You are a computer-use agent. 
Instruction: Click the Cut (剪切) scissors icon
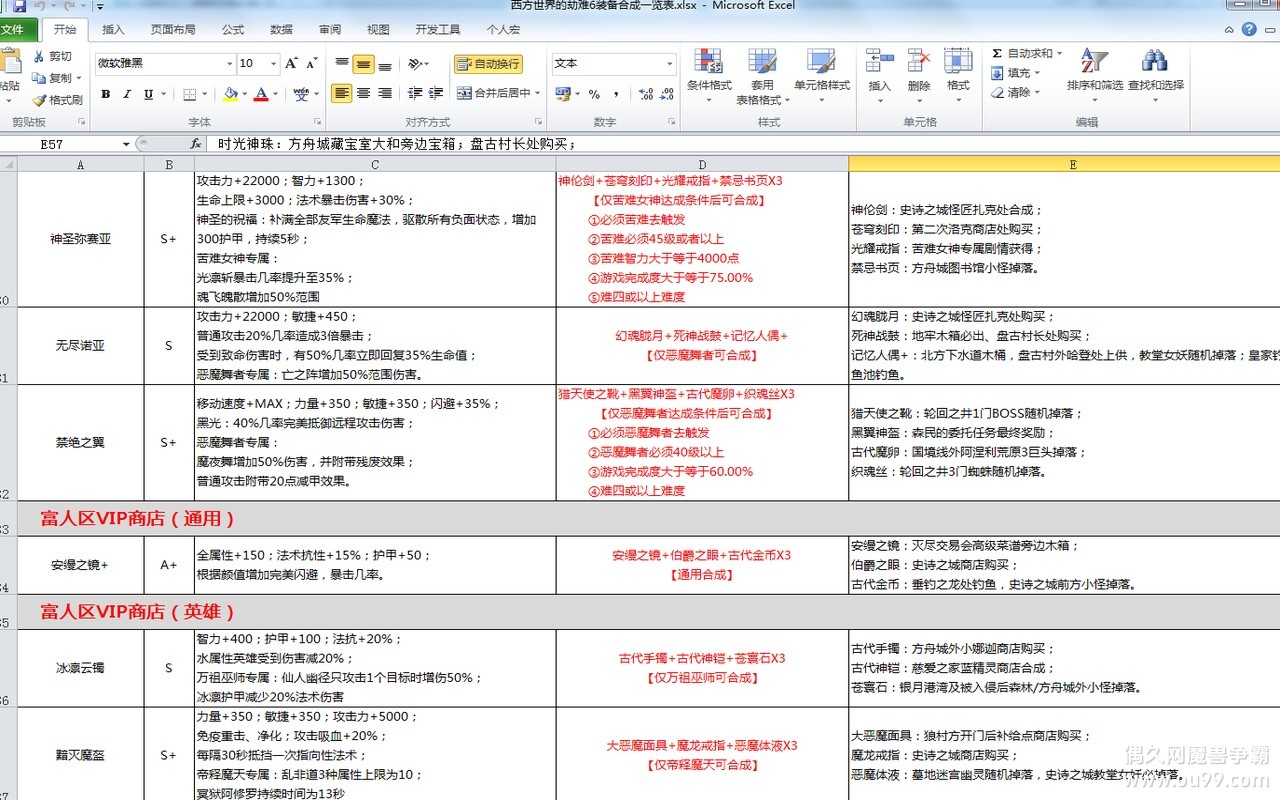(x=40, y=57)
